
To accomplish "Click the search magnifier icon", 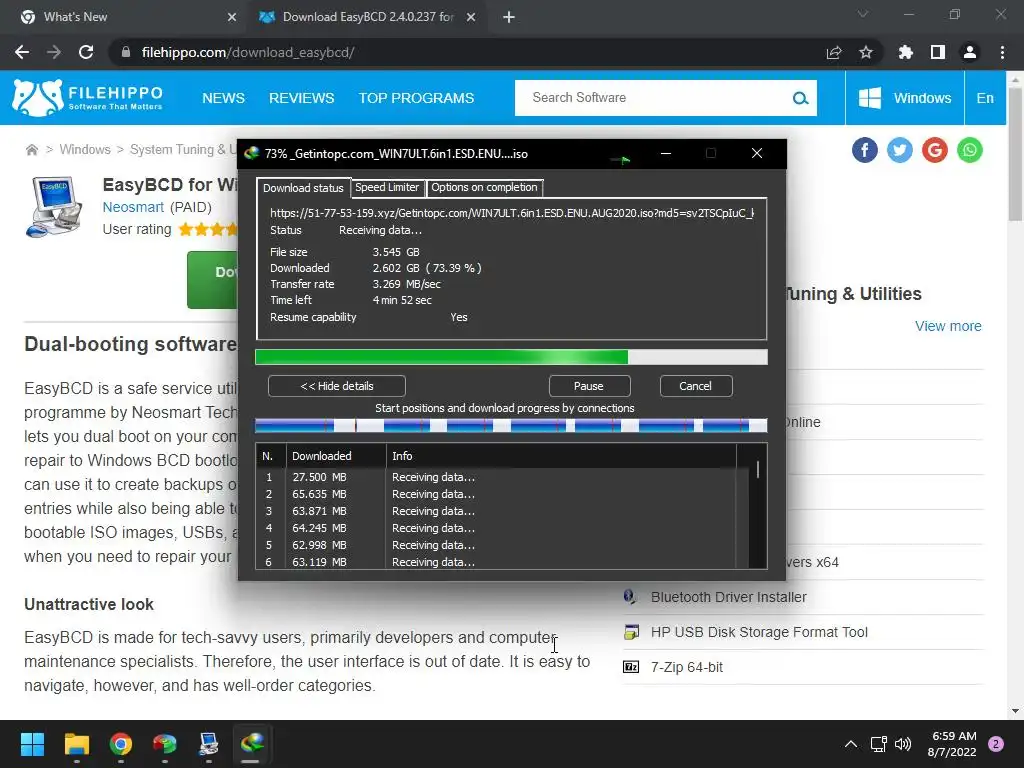I will click(800, 98).
